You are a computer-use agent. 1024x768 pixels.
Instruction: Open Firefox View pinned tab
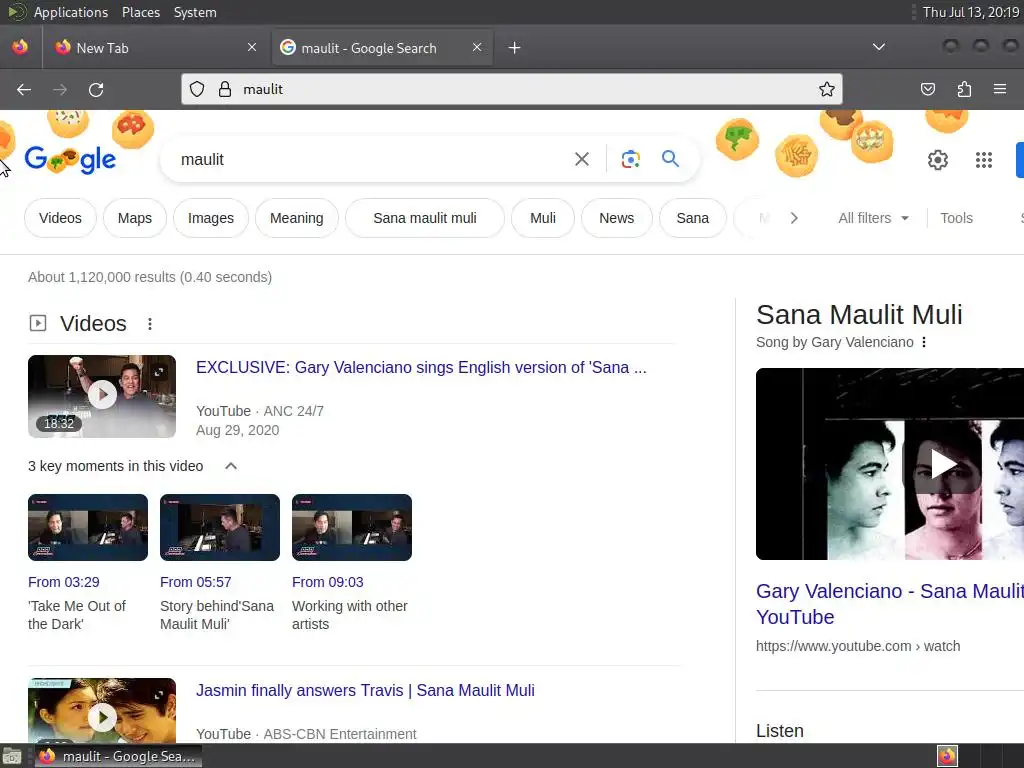(20, 47)
